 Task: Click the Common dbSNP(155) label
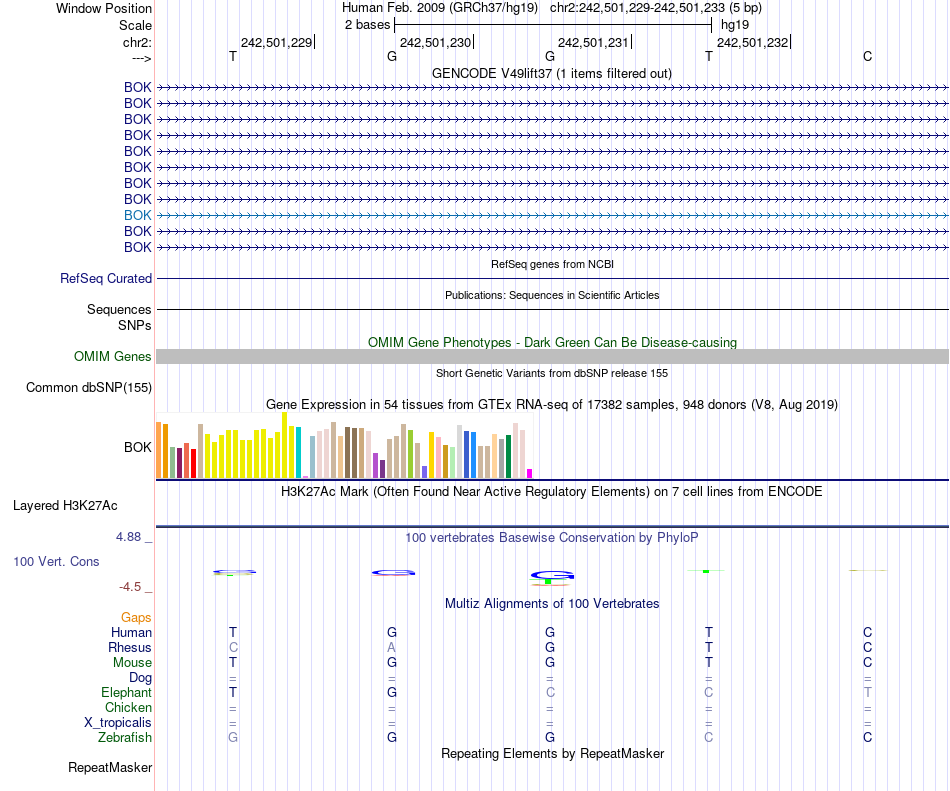pos(88,388)
